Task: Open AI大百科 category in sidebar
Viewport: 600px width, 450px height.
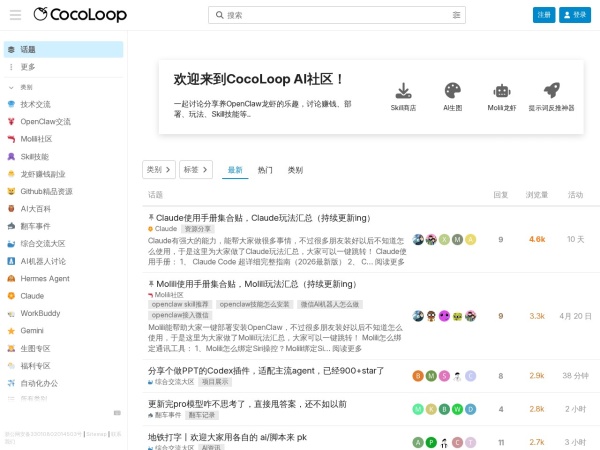Action: 35,209
